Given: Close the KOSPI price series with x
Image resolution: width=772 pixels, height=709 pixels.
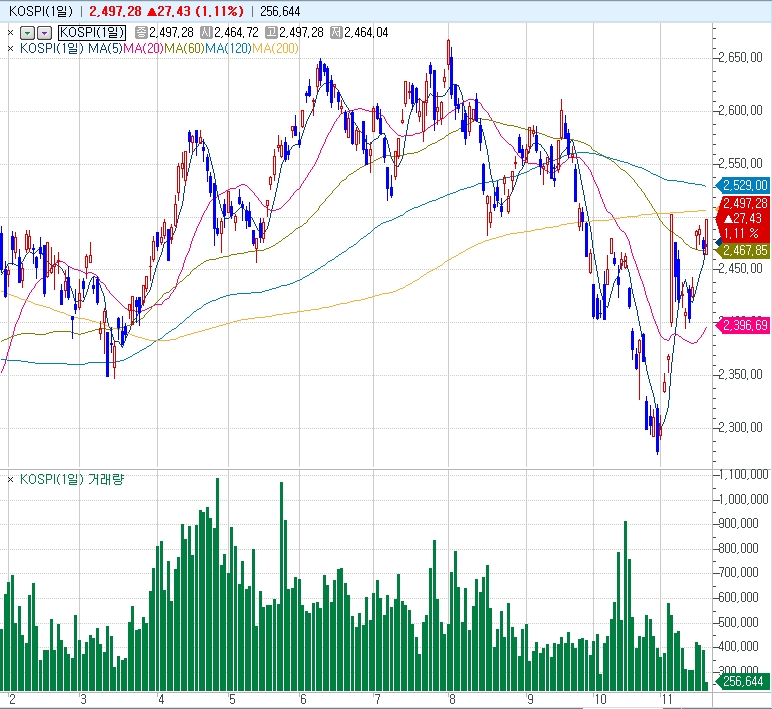Looking at the screenshot, I should (10, 32).
